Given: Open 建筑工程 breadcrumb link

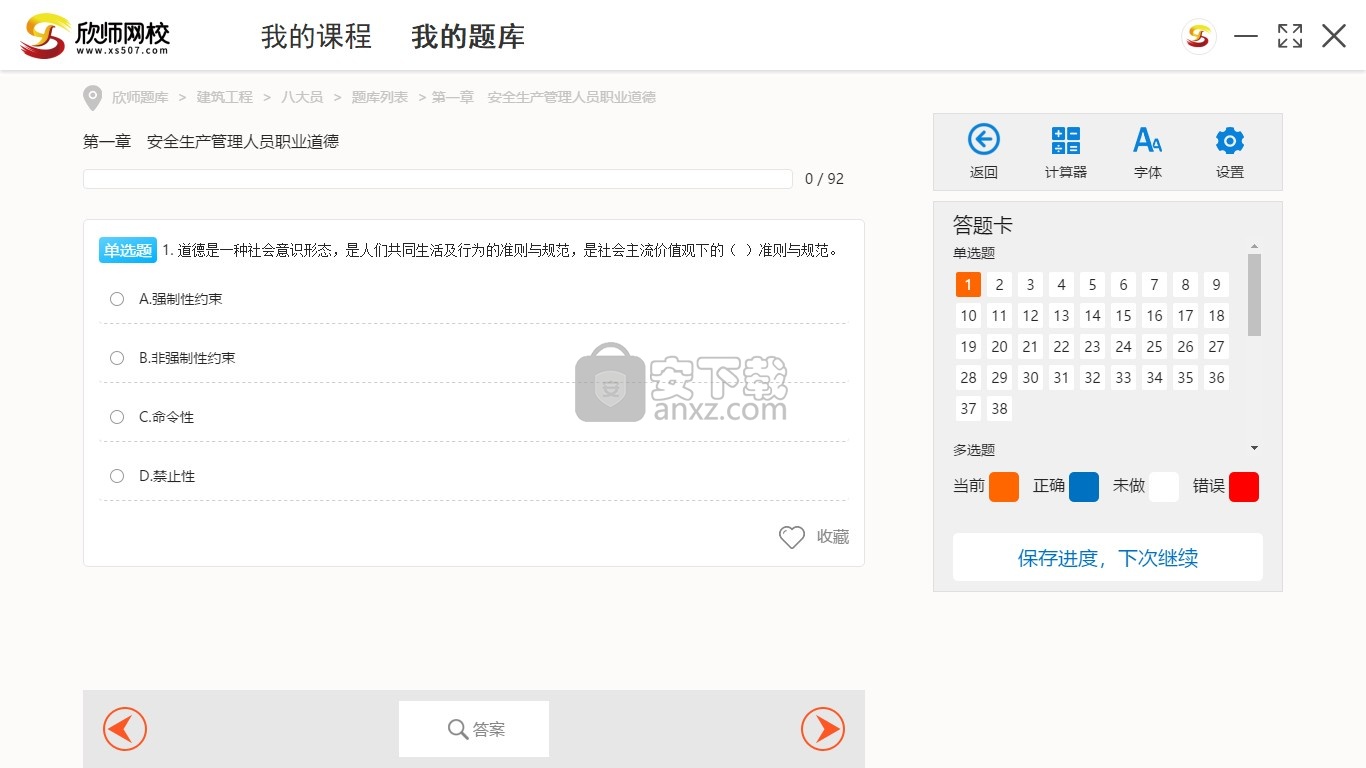Looking at the screenshot, I should tap(225, 97).
